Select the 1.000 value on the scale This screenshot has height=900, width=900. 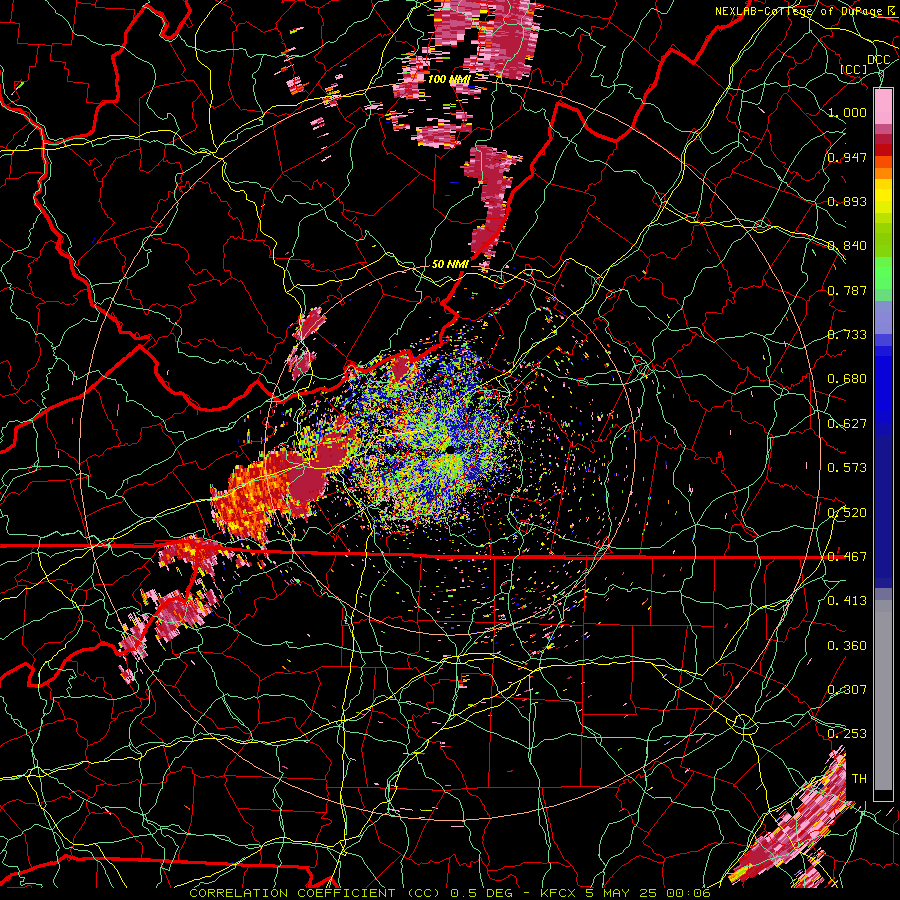(x=847, y=112)
